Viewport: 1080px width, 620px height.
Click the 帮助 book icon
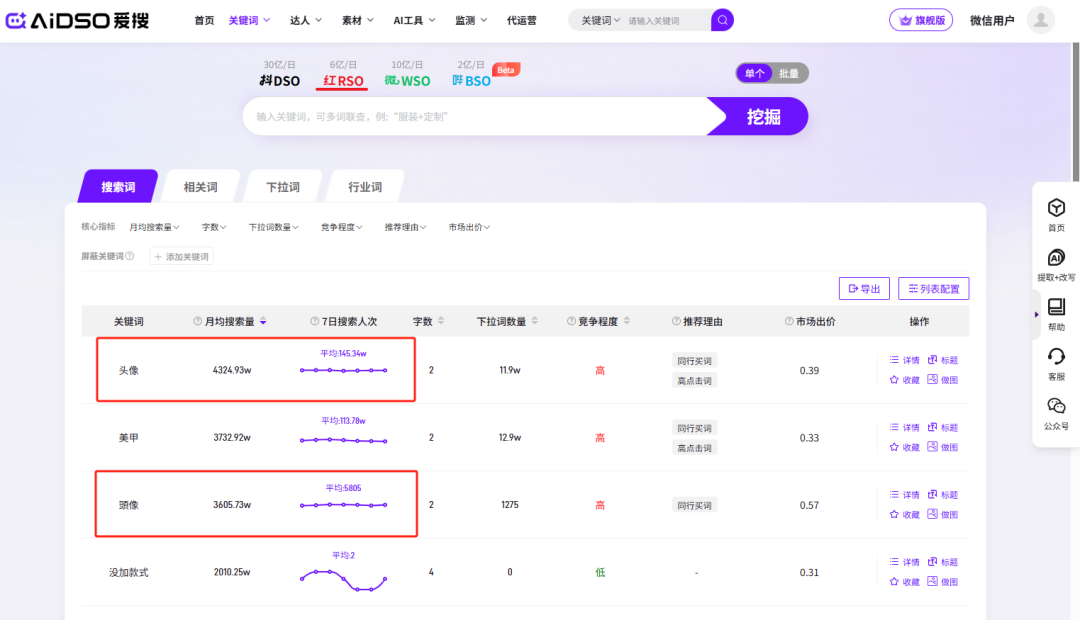[x=1056, y=308]
